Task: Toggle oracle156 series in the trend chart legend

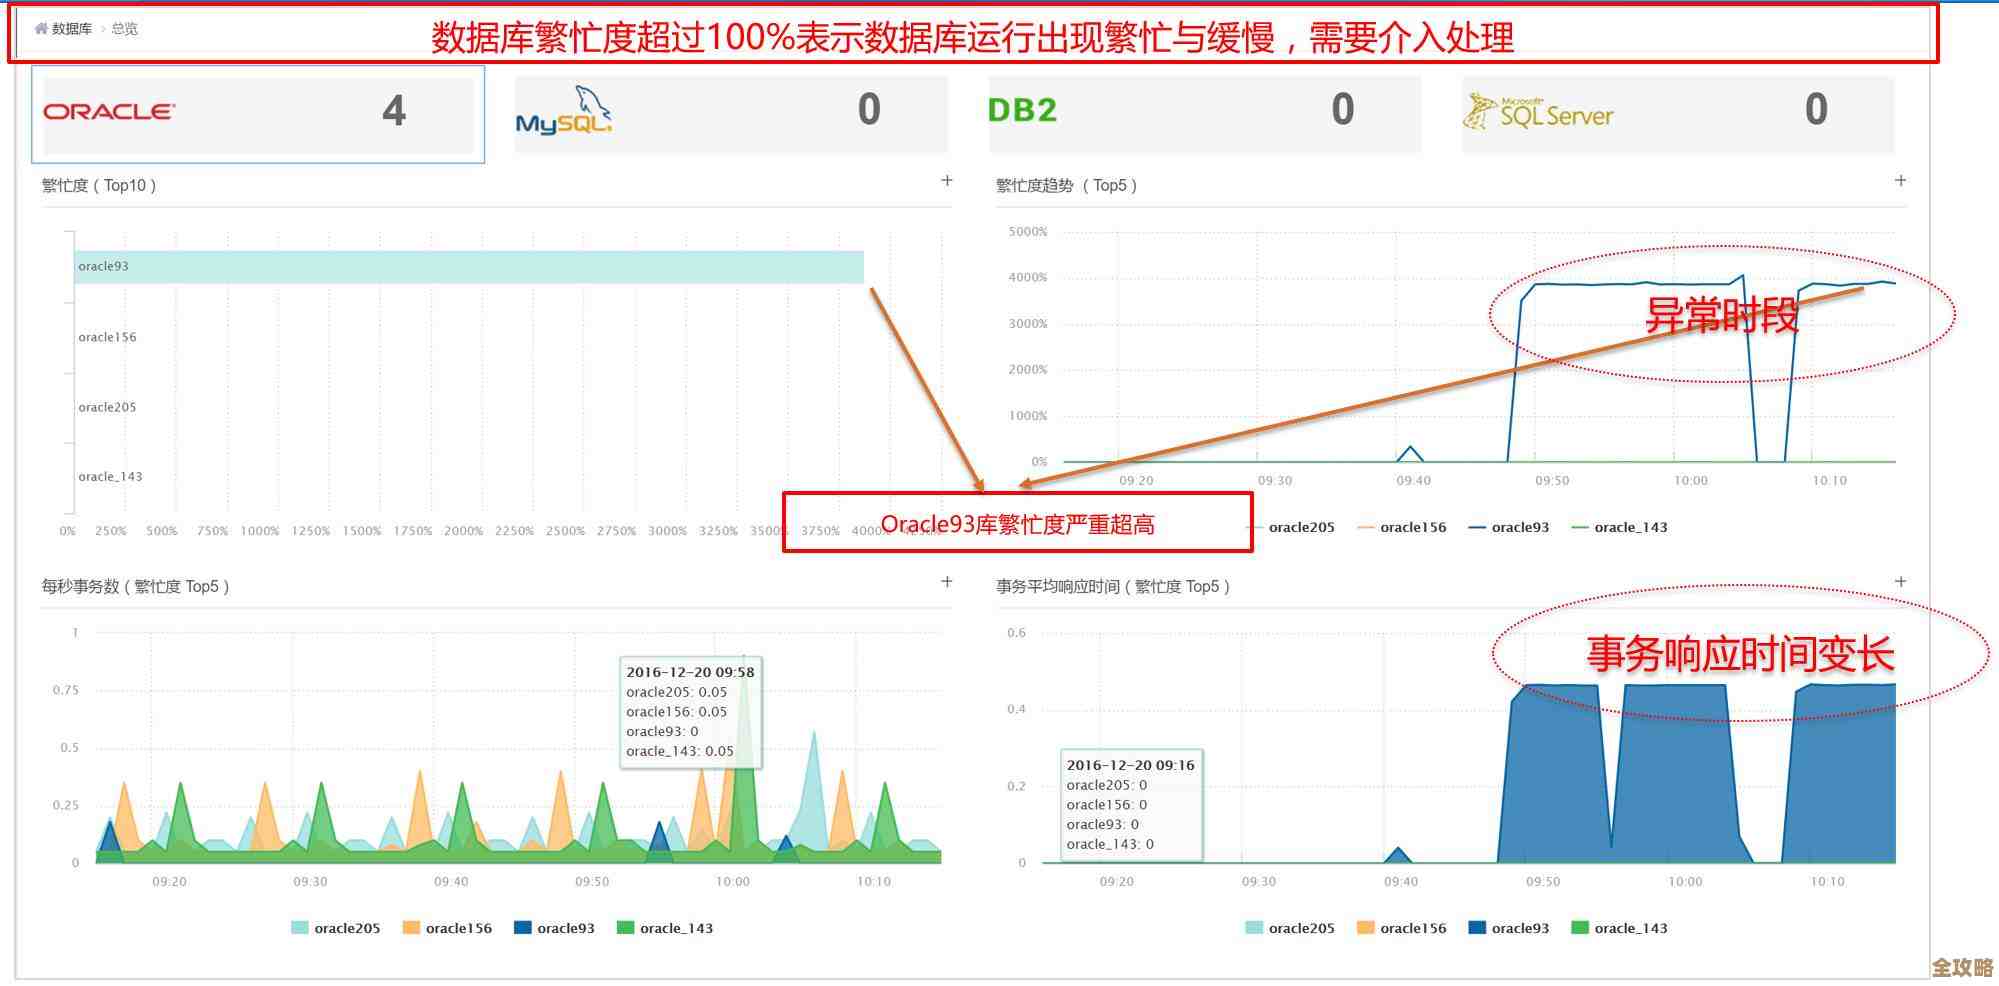Action: (x=1409, y=527)
